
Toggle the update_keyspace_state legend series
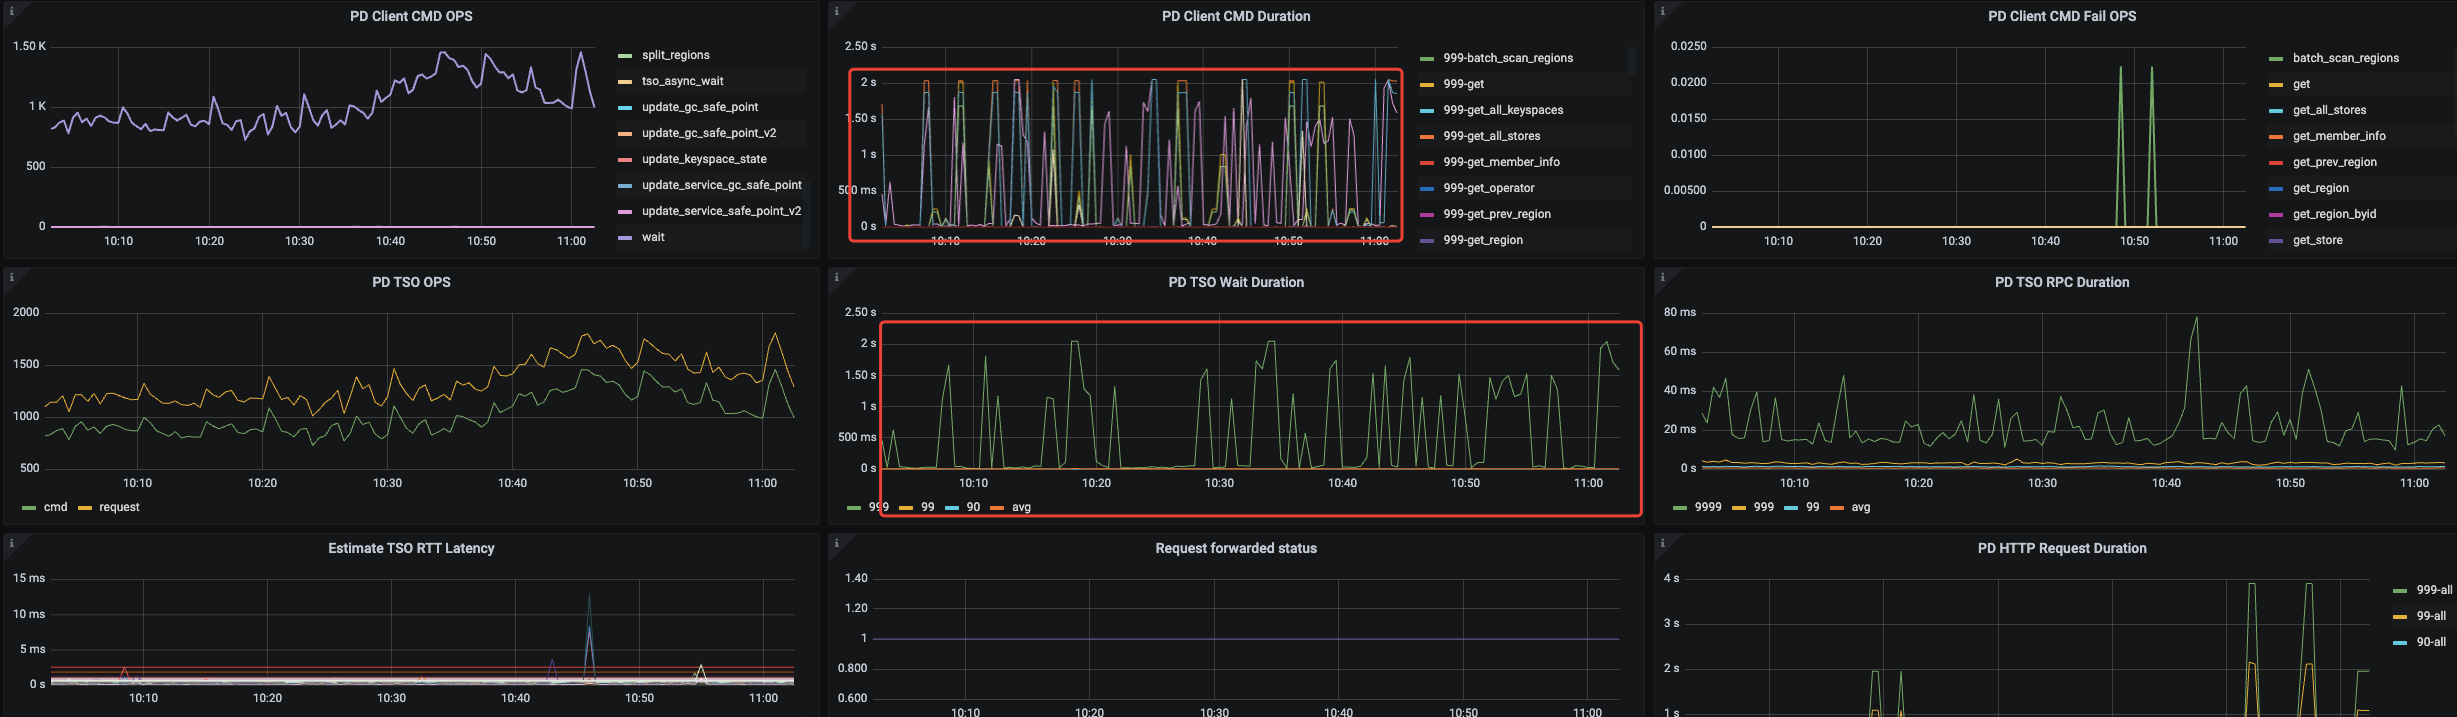click(x=704, y=159)
